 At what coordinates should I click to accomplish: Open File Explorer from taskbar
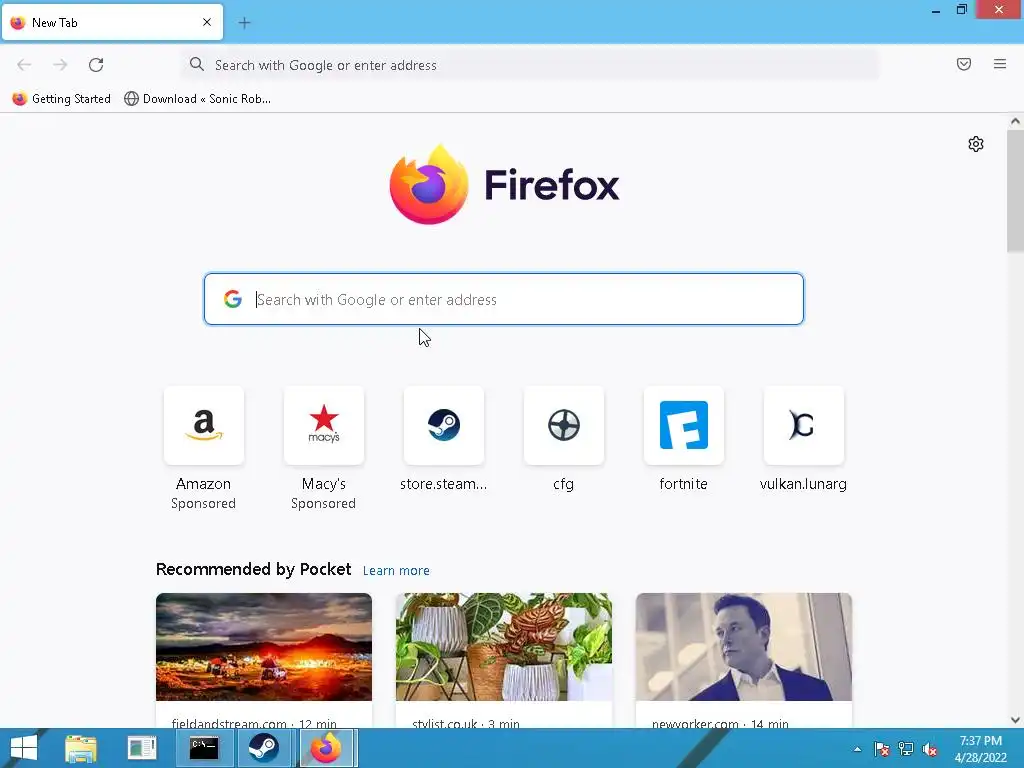[81, 748]
